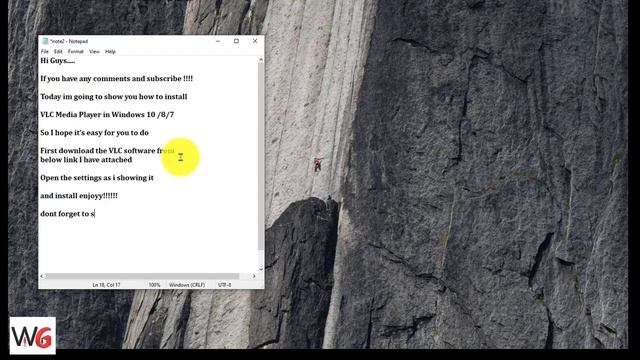Click the 'Ln 10, Col 17' status entry
The height and width of the screenshot is (360, 640).
click(106, 285)
